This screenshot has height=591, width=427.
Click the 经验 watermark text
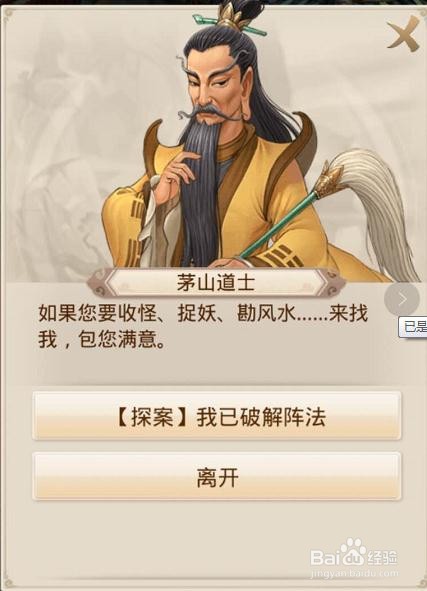pyautogui.click(x=383, y=557)
